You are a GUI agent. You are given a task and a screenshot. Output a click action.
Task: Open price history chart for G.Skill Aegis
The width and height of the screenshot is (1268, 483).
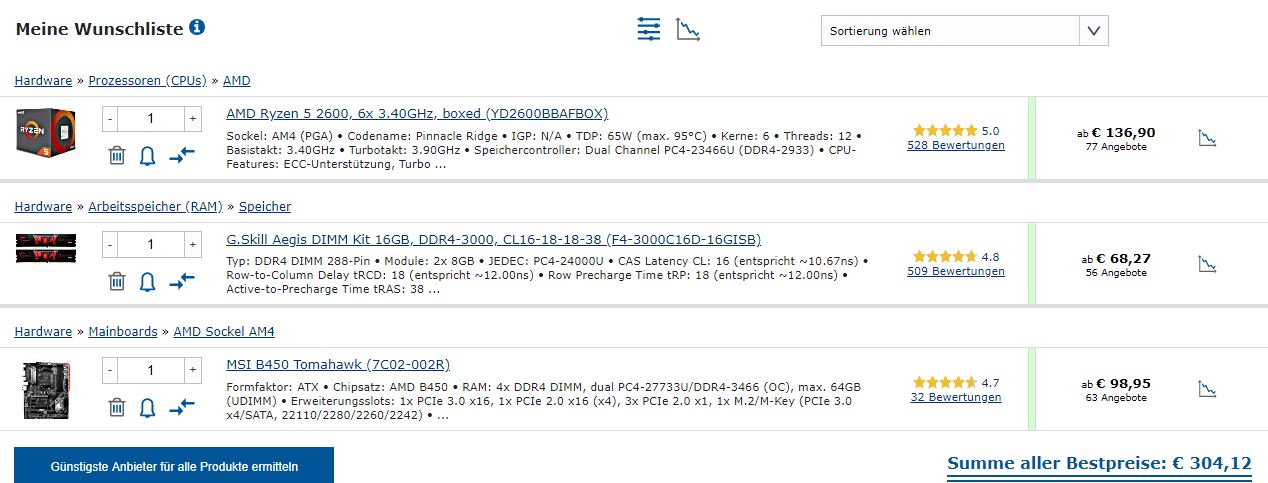(x=1208, y=264)
